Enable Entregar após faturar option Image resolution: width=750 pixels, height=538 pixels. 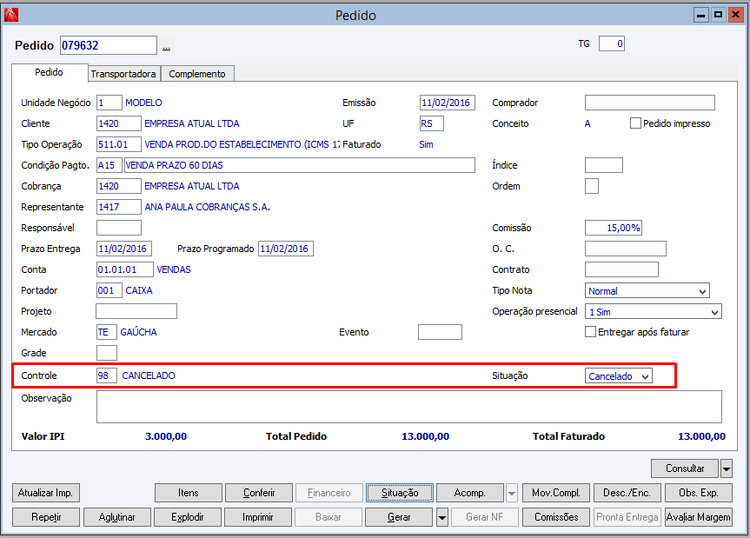click(591, 332)
